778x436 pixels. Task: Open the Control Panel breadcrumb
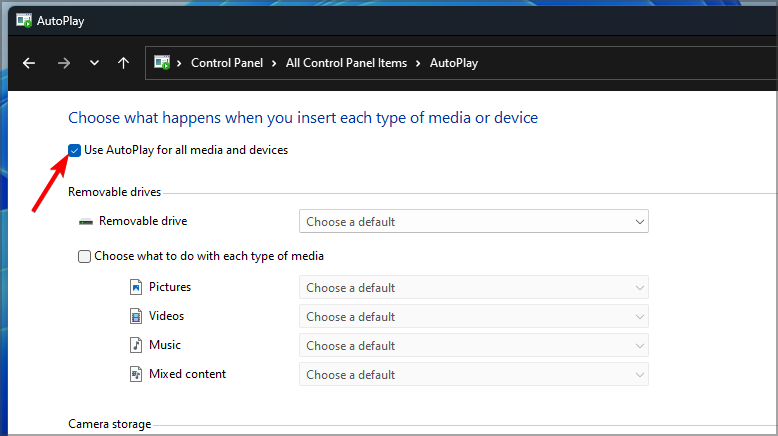click(x=227, y=63)
